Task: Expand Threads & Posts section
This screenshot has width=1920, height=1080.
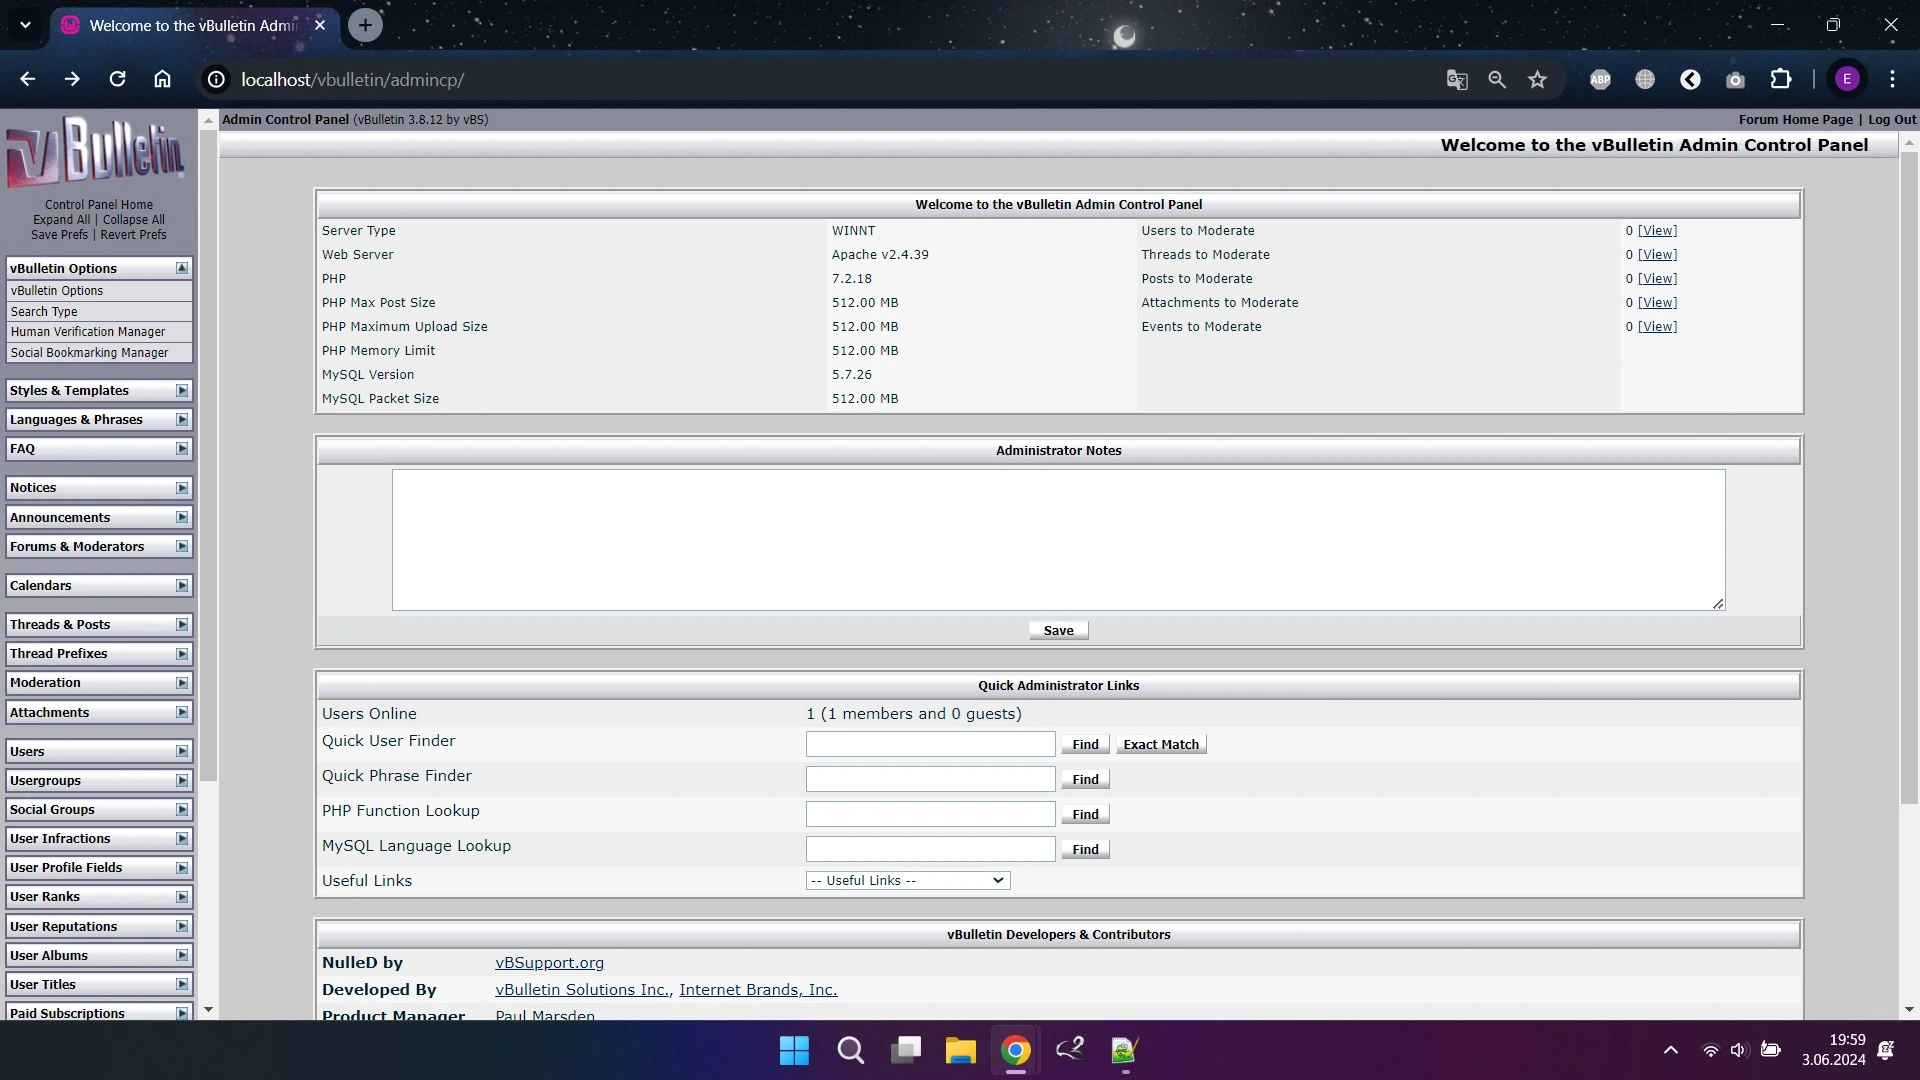Action: tap(182, 625)
